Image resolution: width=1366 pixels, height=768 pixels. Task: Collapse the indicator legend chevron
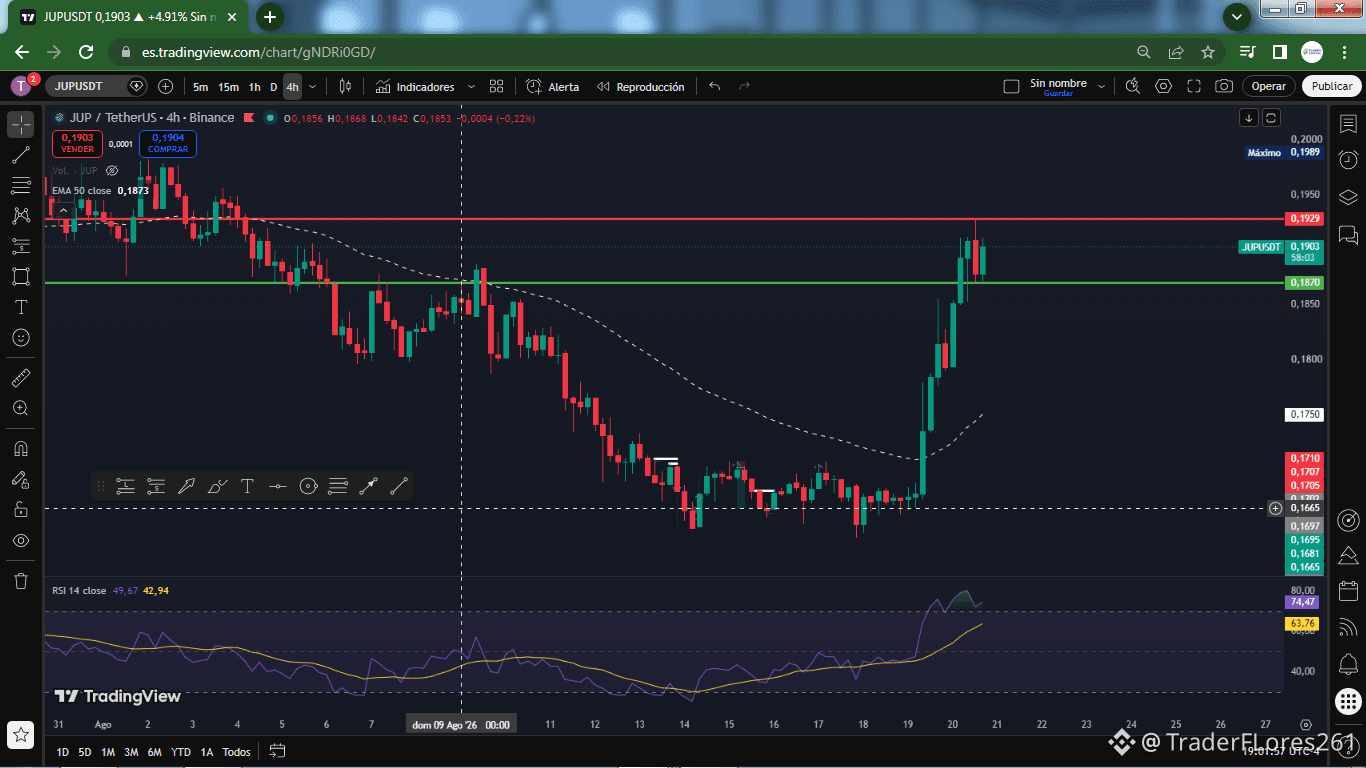coord(63,210)
